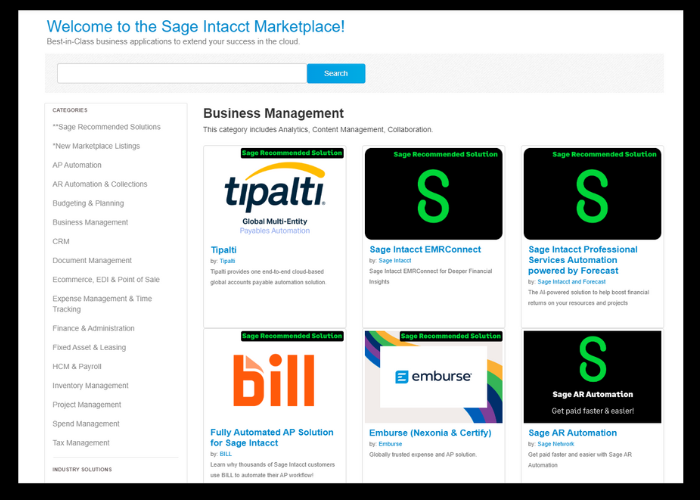This screenshot has height=500, width=700.
Task: Open Fully Automated AP Solution listing title
Action: (271, 438)
